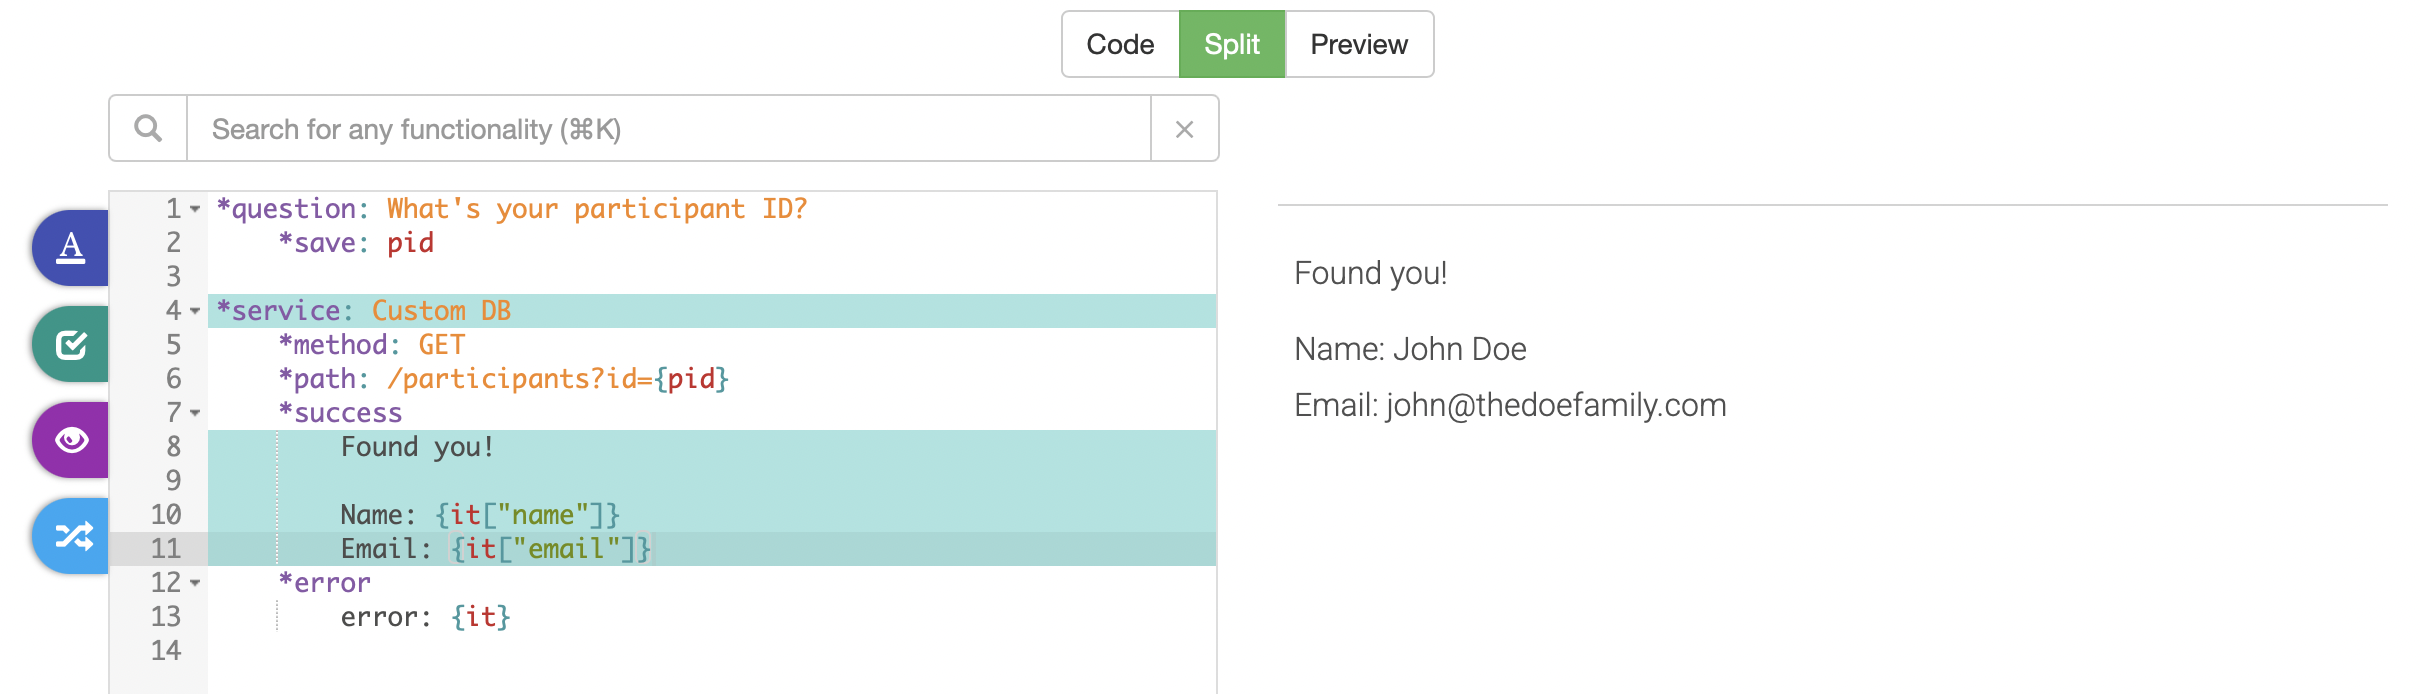
Task: Click the magnifier search icon
Action: click(x=148, y=128)
